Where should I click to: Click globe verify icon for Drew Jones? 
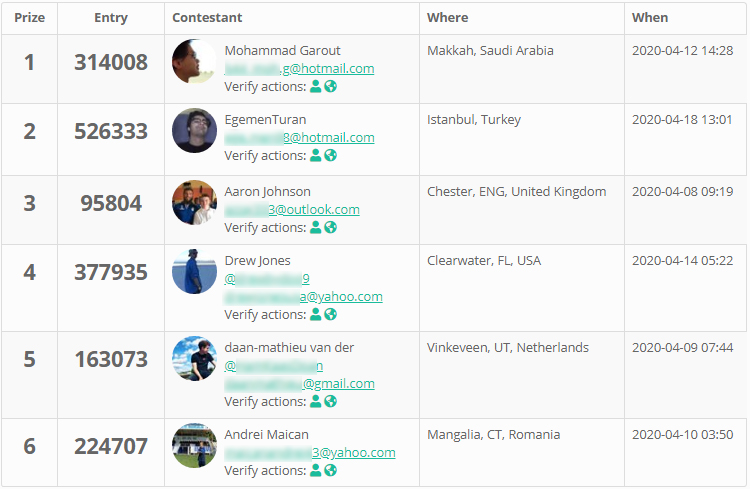pyautogui.click(x=330, y=315)
